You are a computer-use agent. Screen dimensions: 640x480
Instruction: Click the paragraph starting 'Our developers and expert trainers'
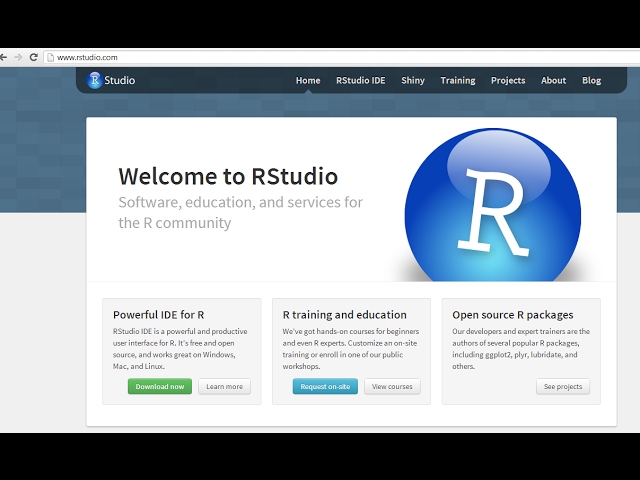[521, 349]
